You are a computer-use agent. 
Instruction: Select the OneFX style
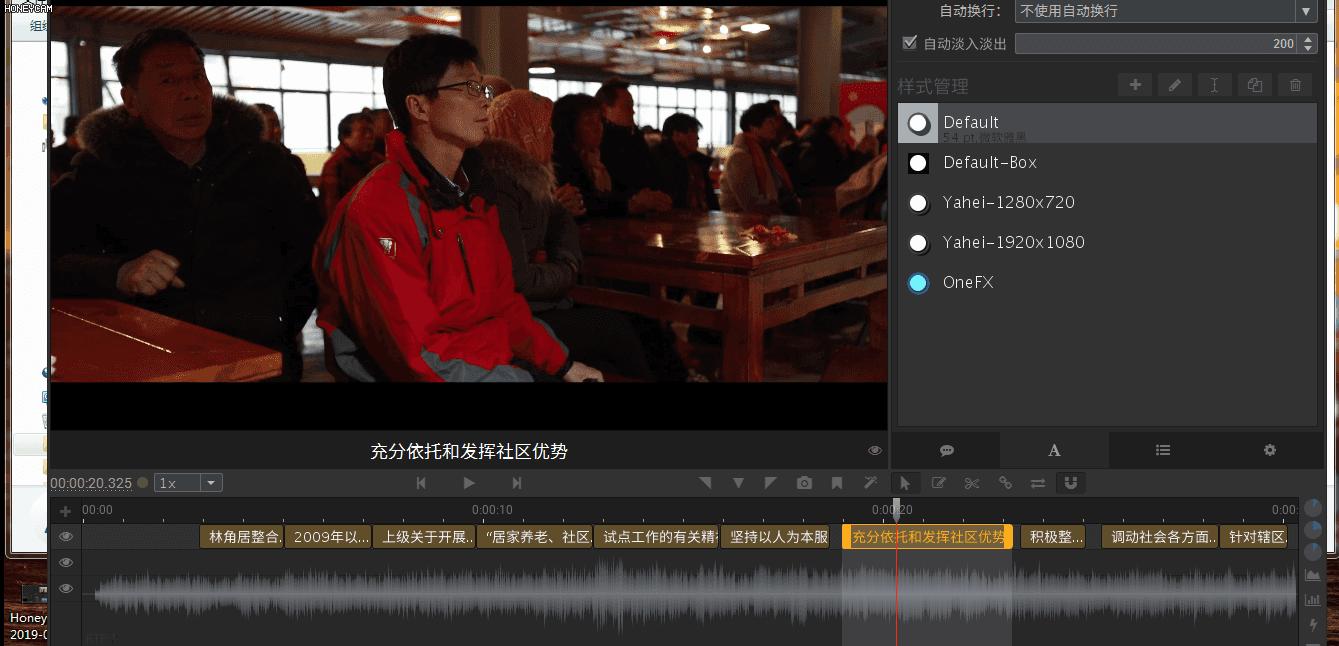tap(968, 283)
